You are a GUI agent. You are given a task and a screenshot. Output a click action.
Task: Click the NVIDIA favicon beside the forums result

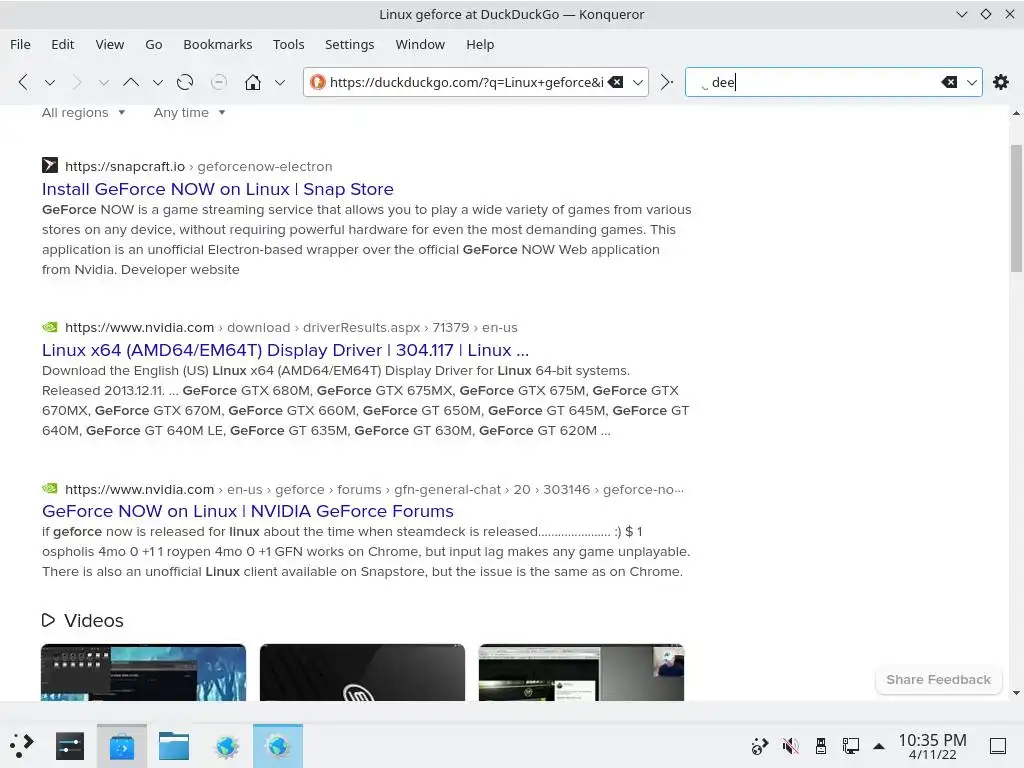click(x=50, y=488)
